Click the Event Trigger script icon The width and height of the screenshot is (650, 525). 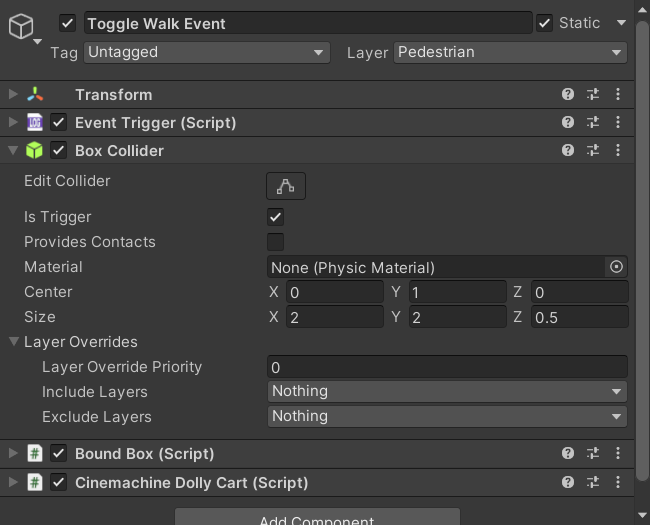pyautogui.click(x=35, y=122)
